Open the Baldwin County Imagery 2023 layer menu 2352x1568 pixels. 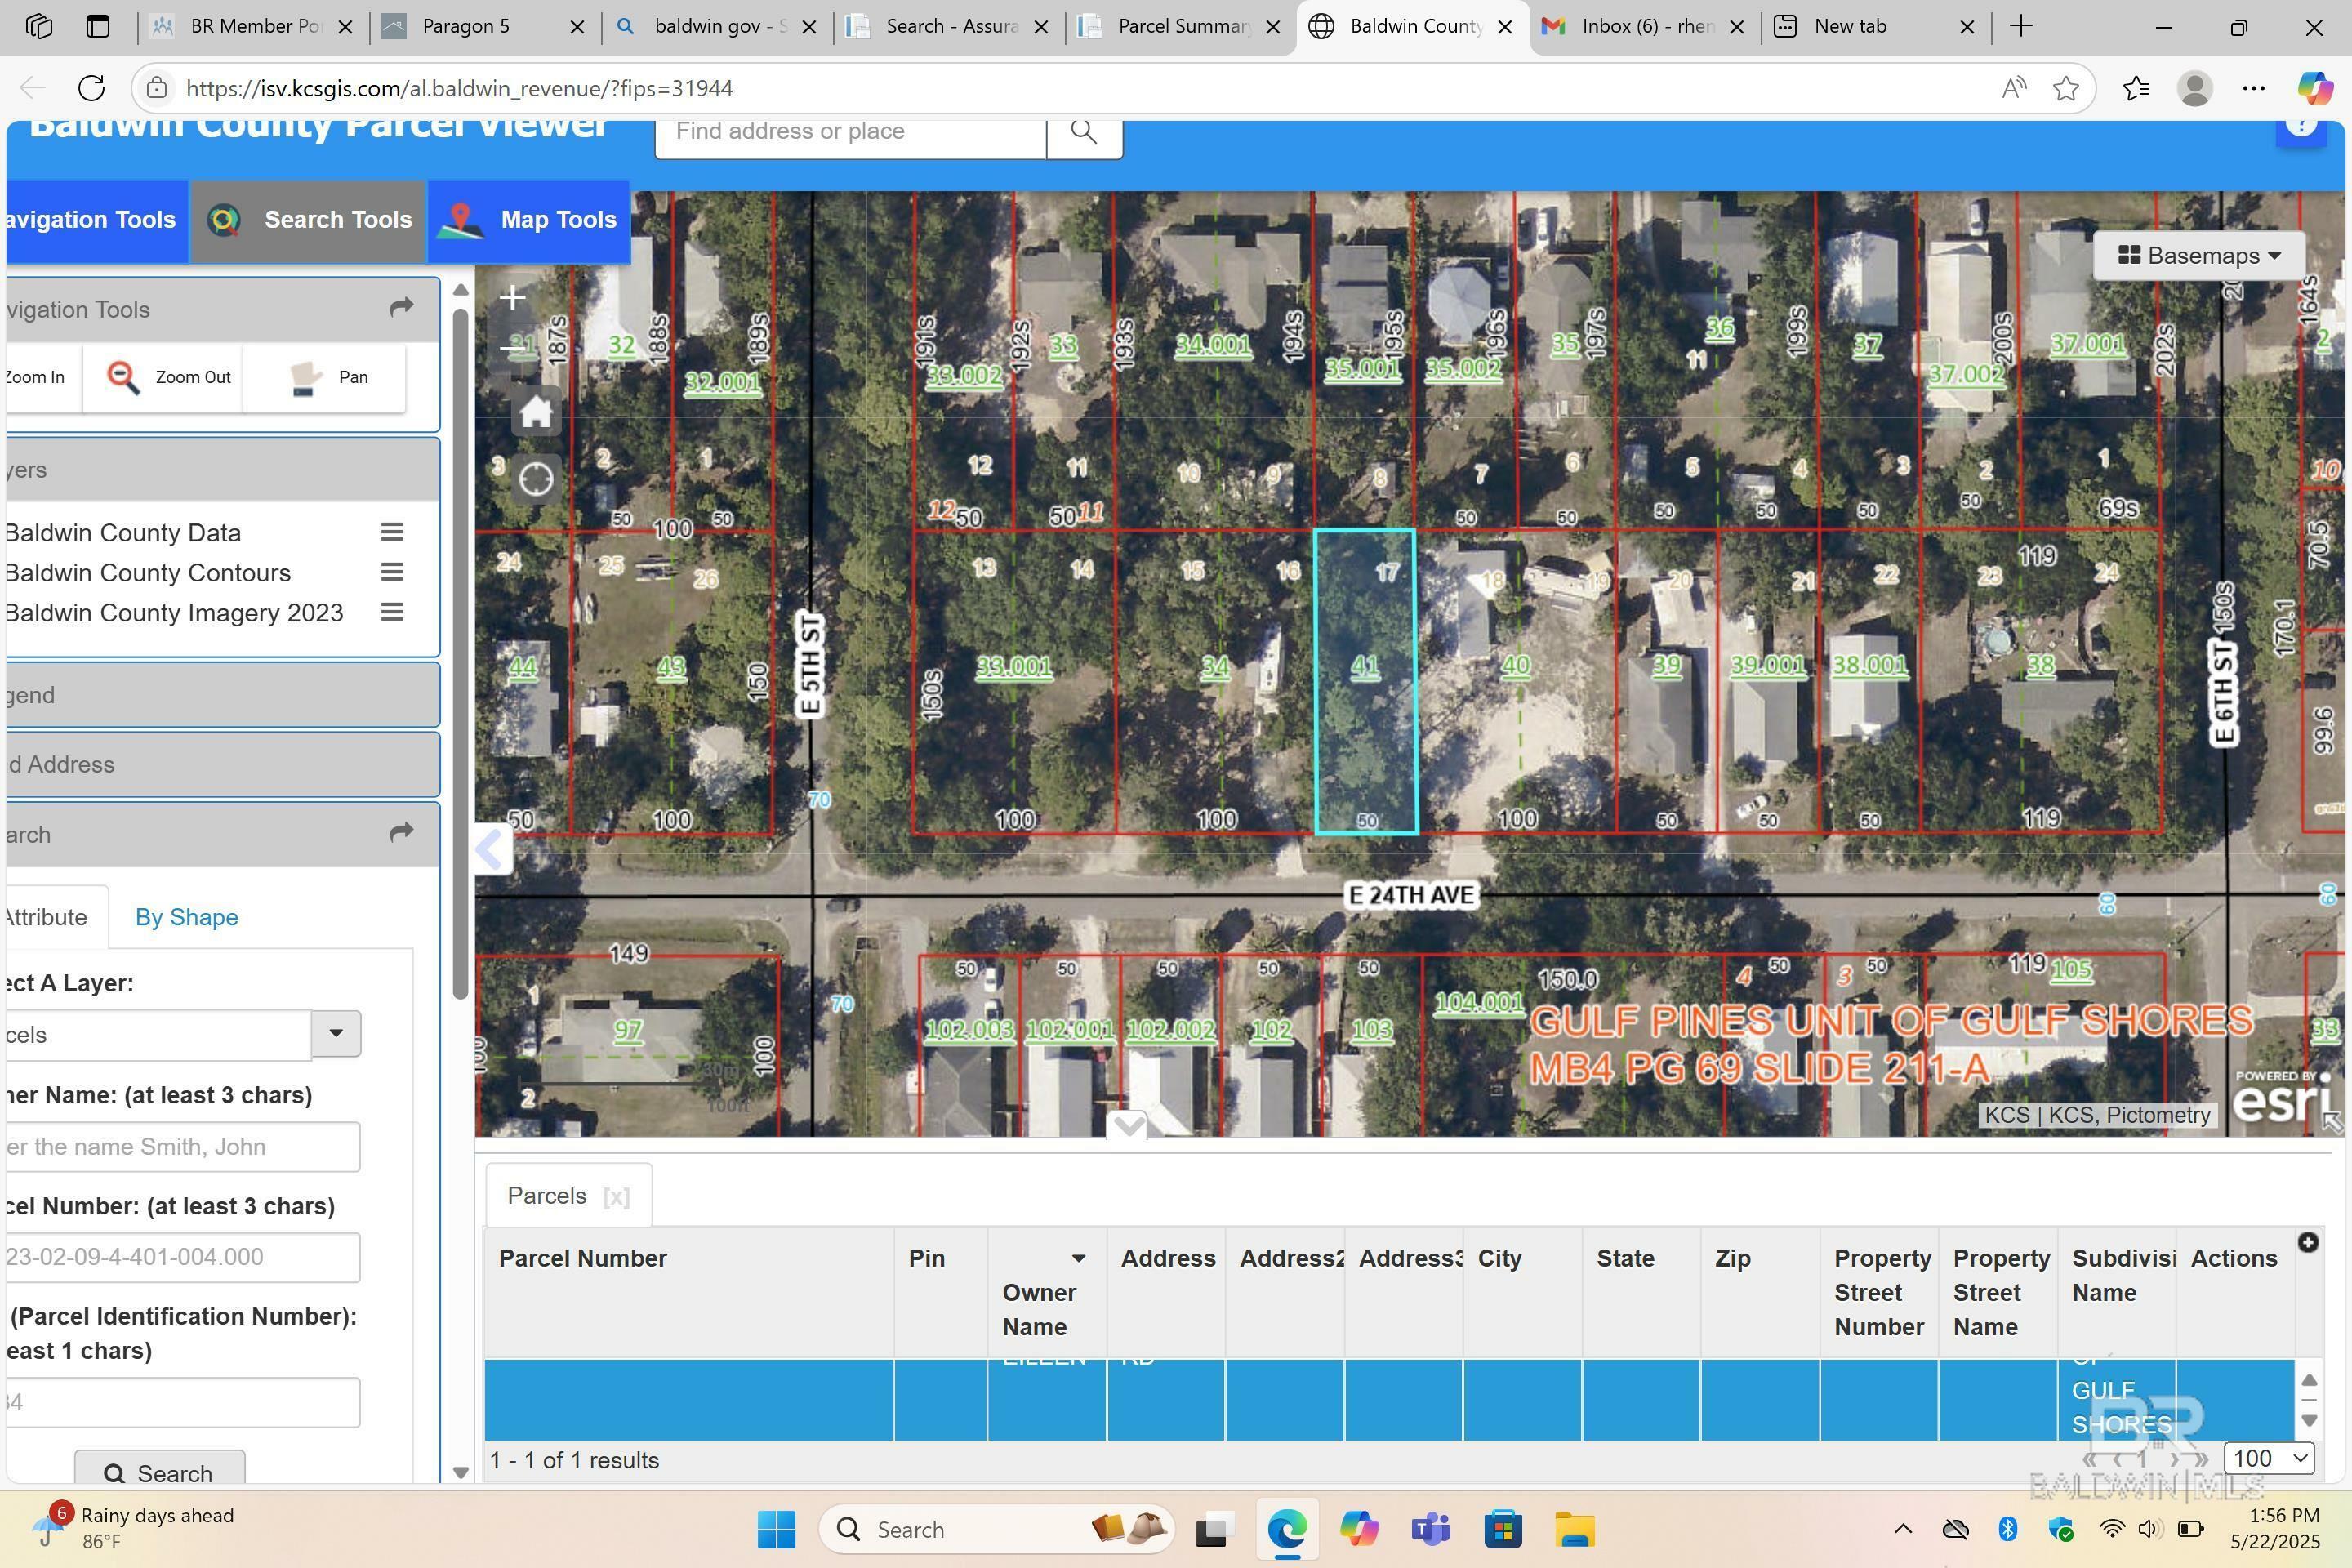[392, 612]
